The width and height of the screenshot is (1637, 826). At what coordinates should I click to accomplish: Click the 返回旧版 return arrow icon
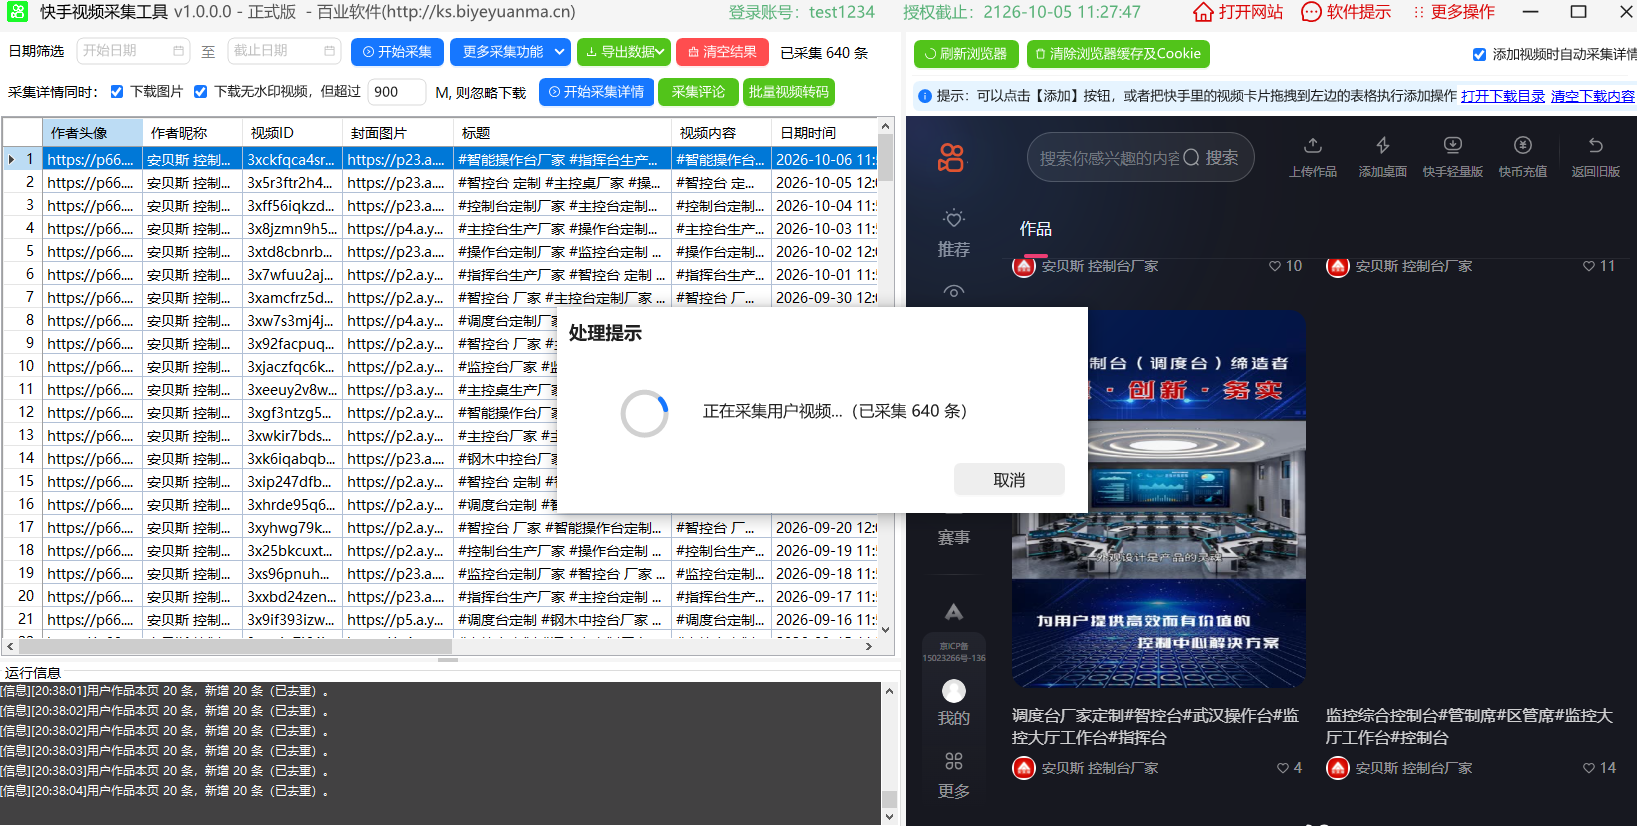1595,145
